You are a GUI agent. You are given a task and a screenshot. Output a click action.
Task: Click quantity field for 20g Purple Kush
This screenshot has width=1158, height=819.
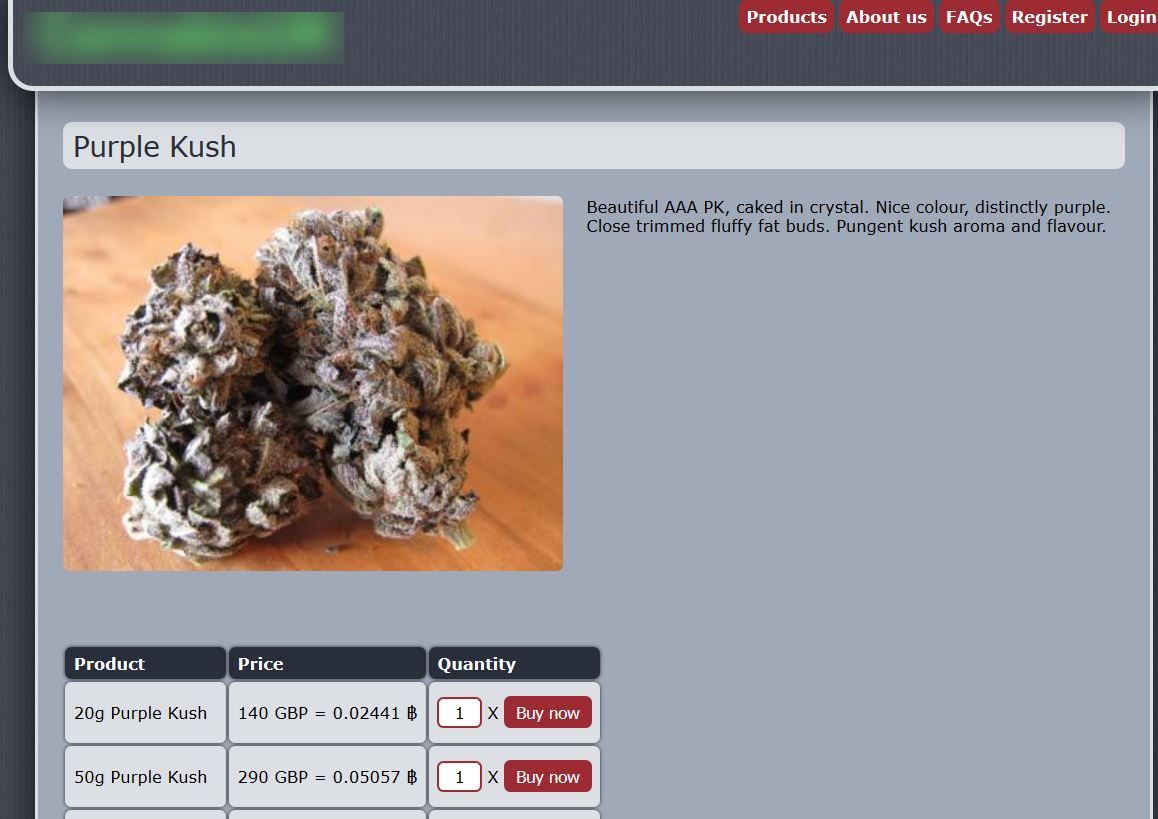[459, 713]
